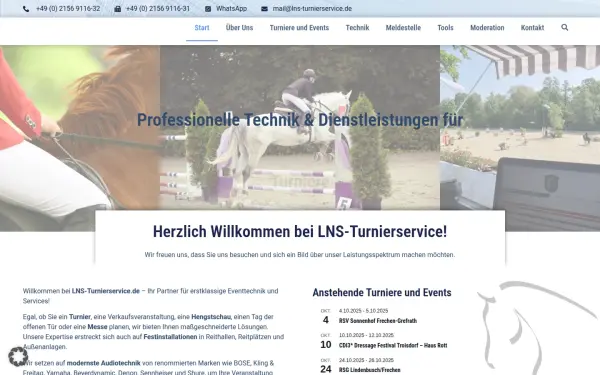The image size is (600, 375).
Task: Go to the Start menu item
Action: [x=202, y=28]
